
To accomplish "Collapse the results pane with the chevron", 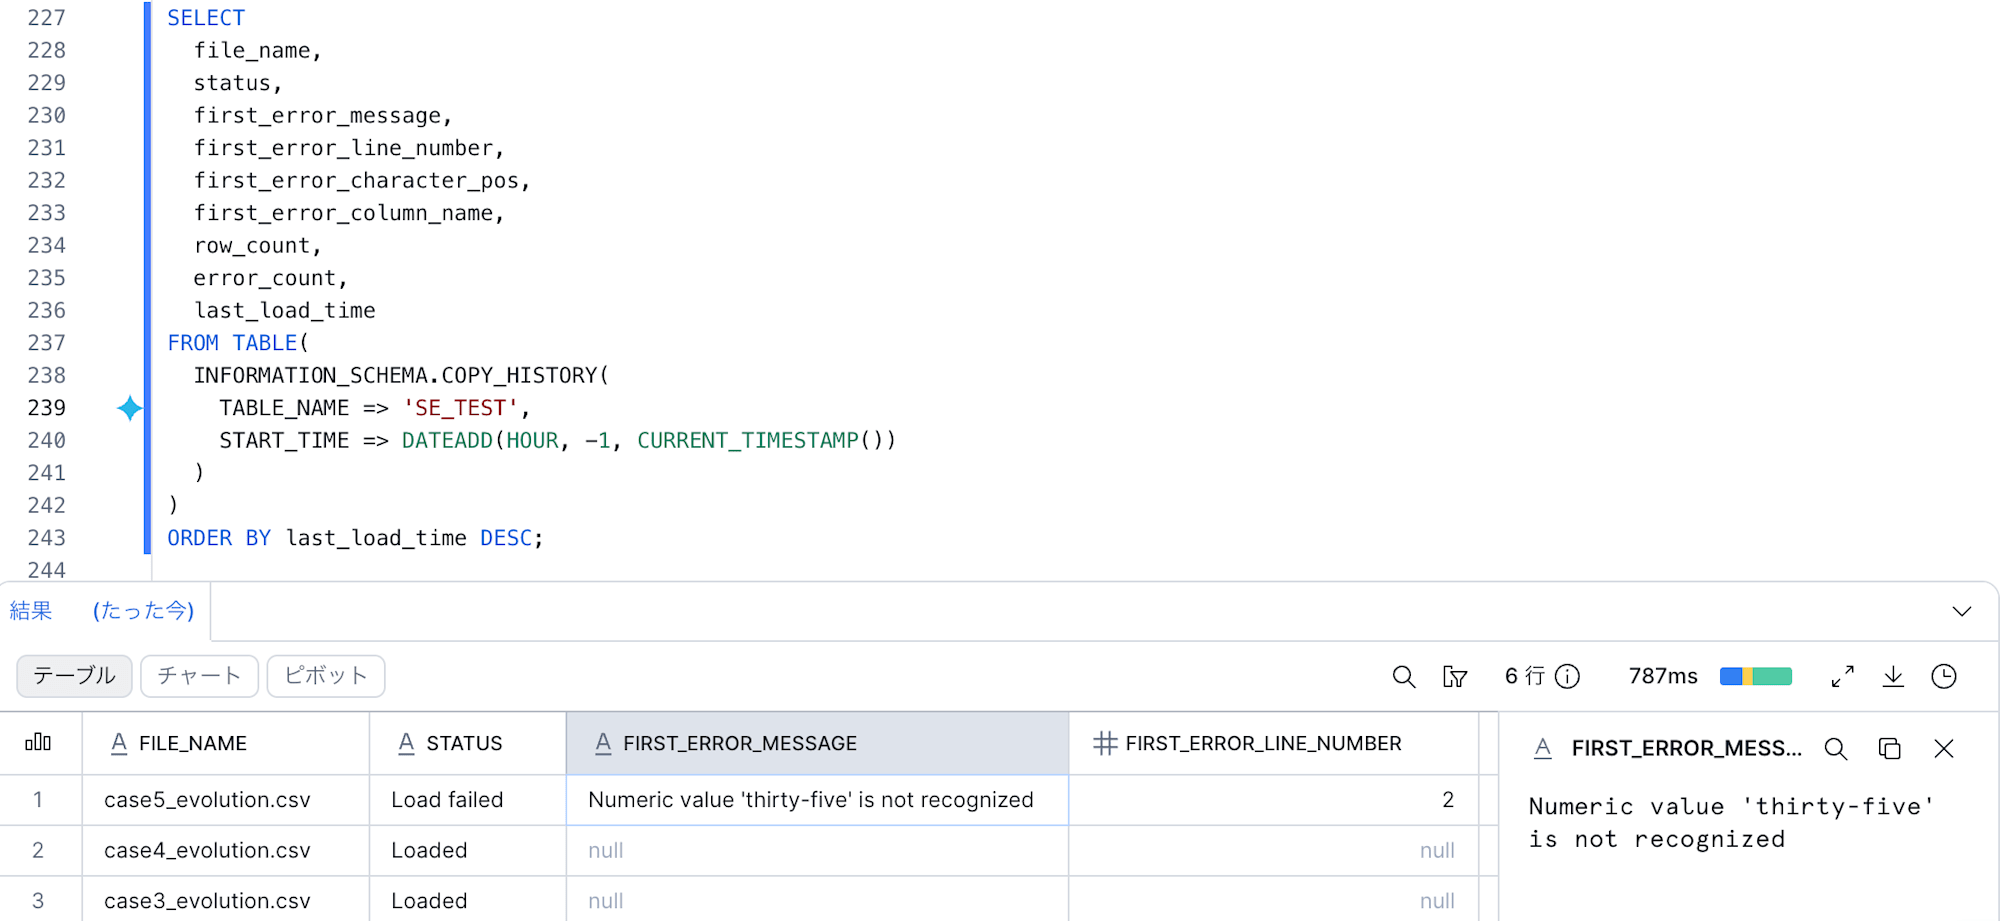I will tap(1962, 611).
